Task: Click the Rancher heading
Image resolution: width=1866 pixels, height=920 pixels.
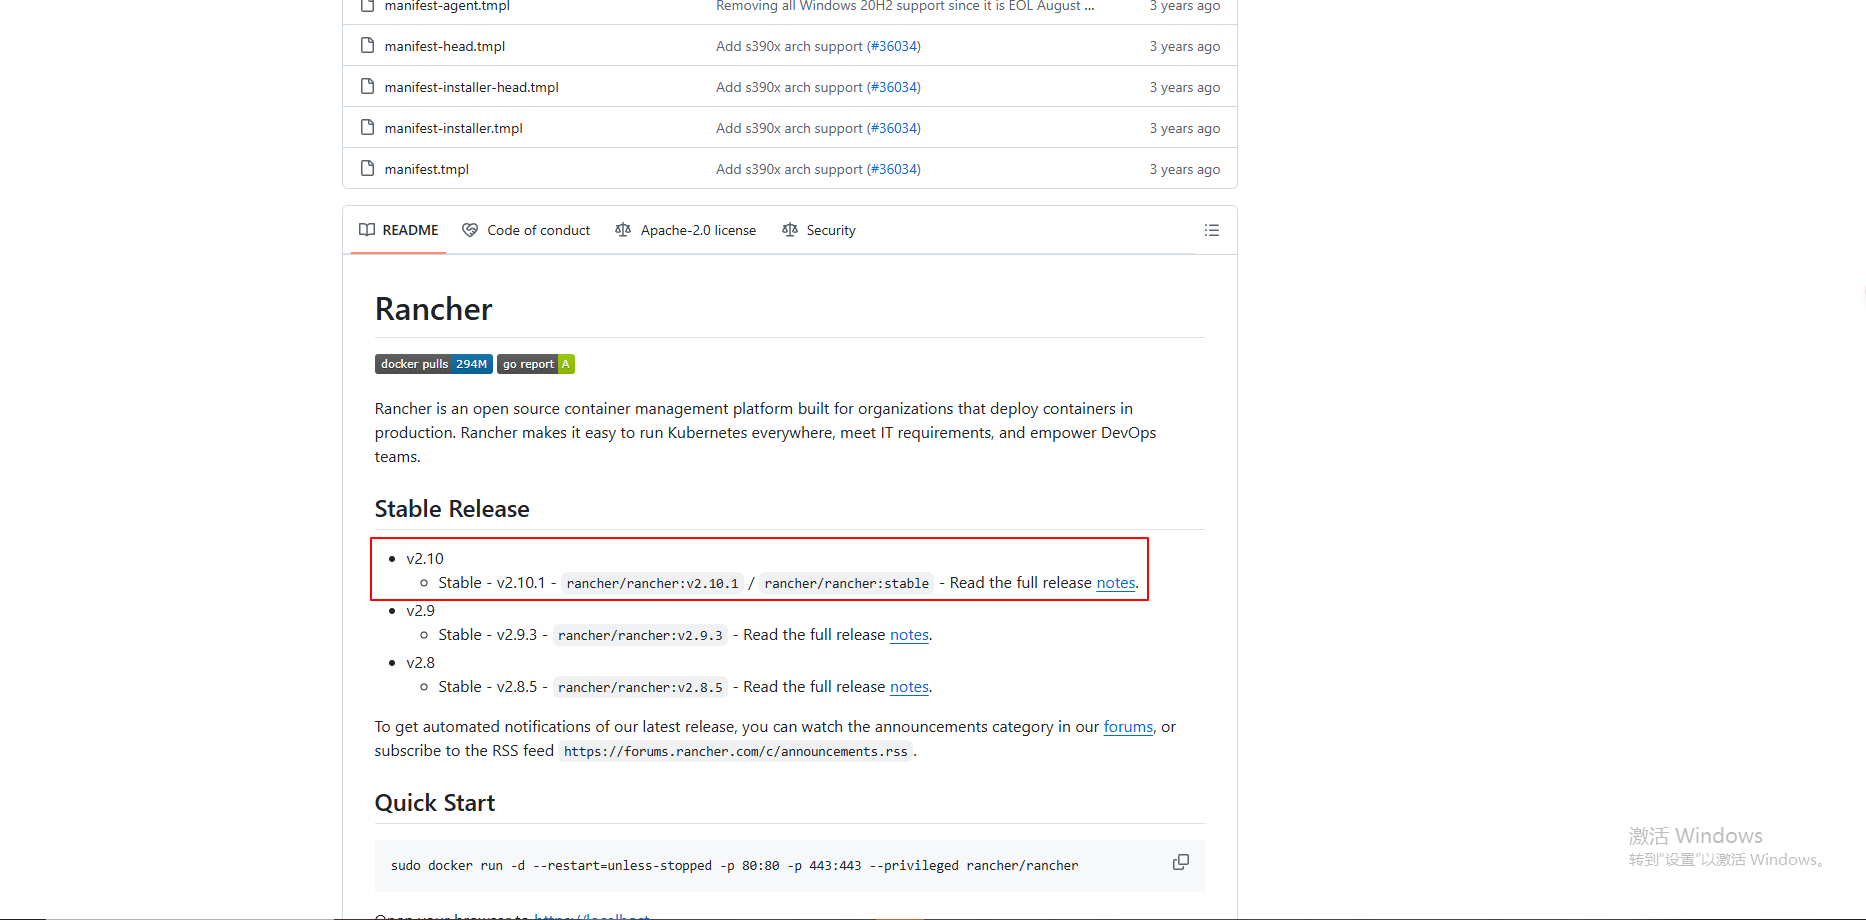Action: 434,309
